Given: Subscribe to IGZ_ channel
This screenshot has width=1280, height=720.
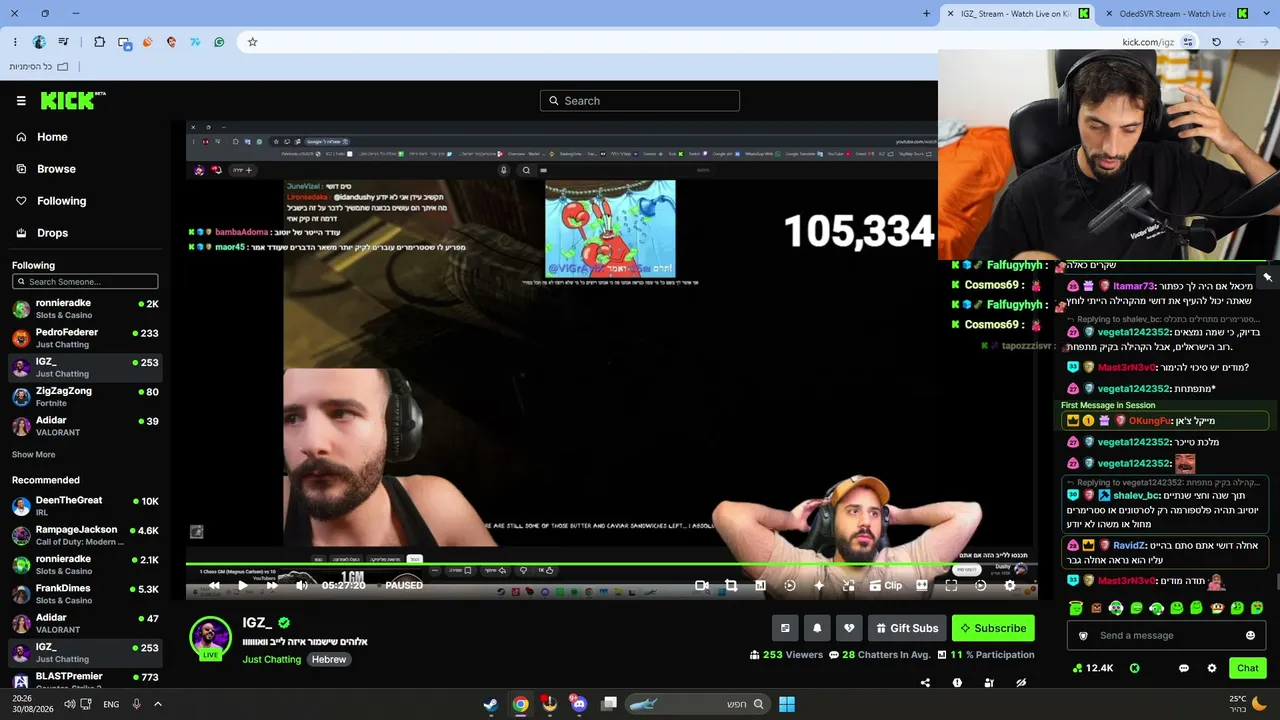Looking at the screenshot, I should [993, 628].
